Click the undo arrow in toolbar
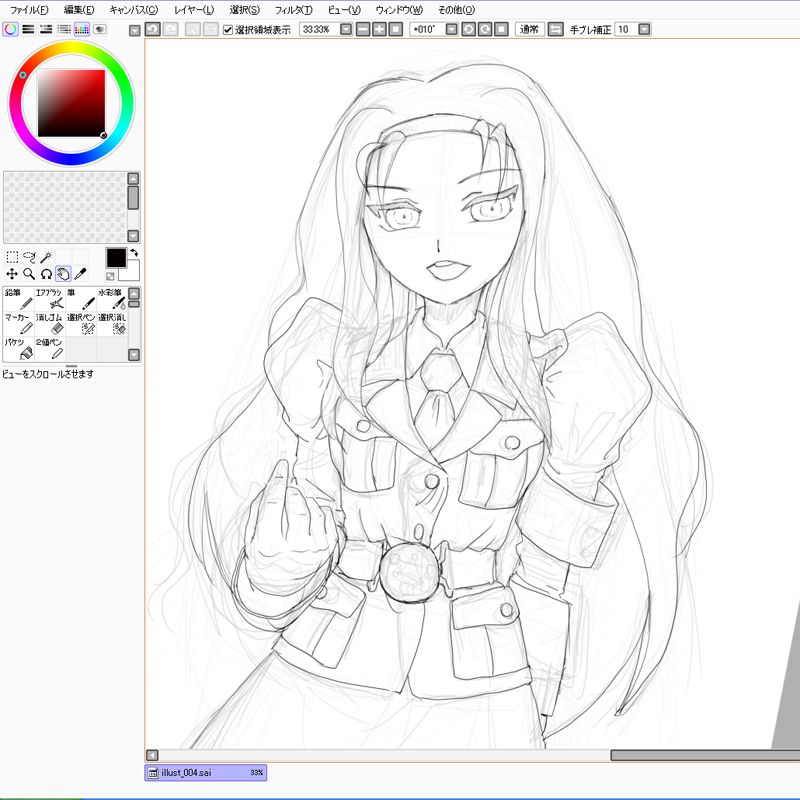800x800 pixels. 153,29
